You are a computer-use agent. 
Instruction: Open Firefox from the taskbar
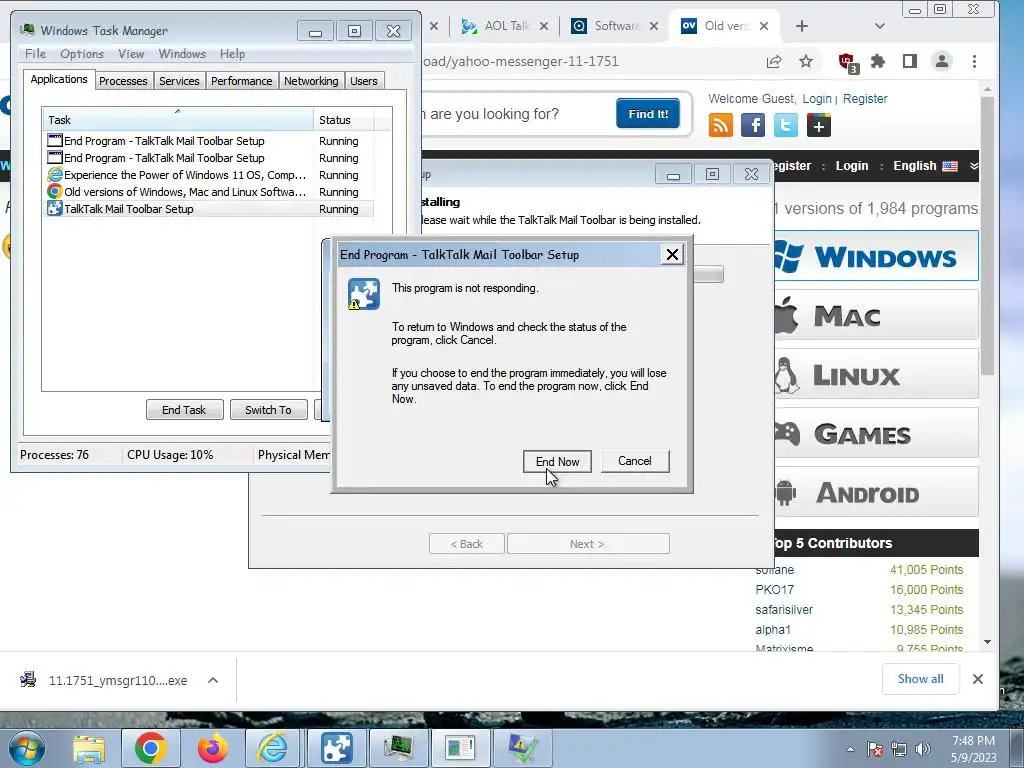pos(213,748)
